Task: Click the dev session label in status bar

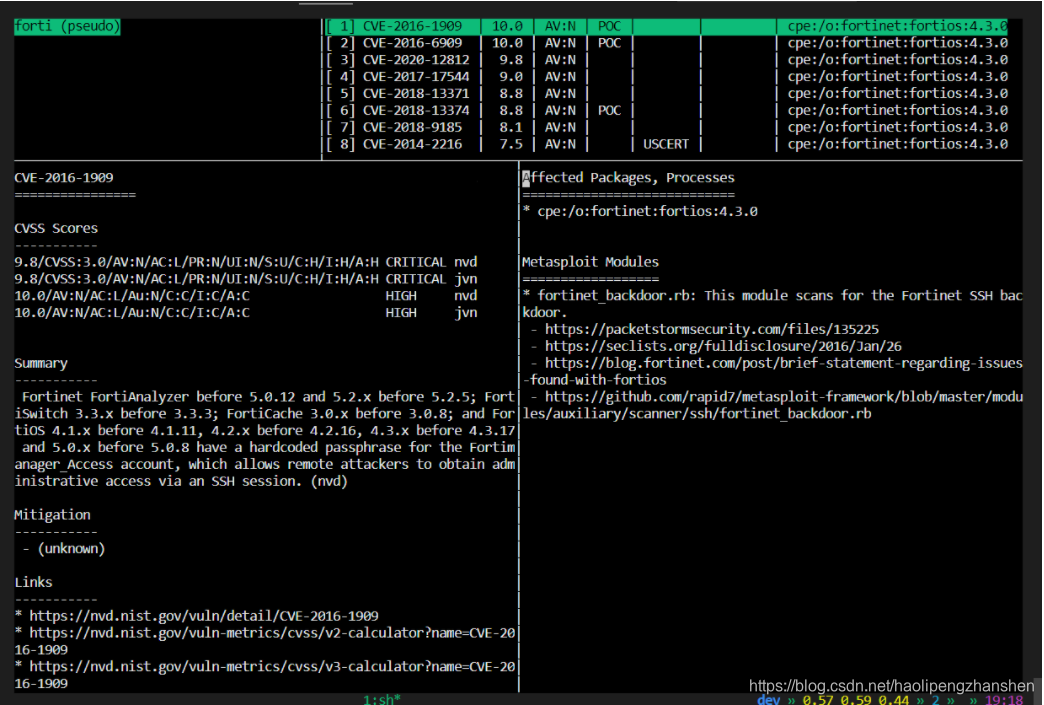Action: point(768,699)
